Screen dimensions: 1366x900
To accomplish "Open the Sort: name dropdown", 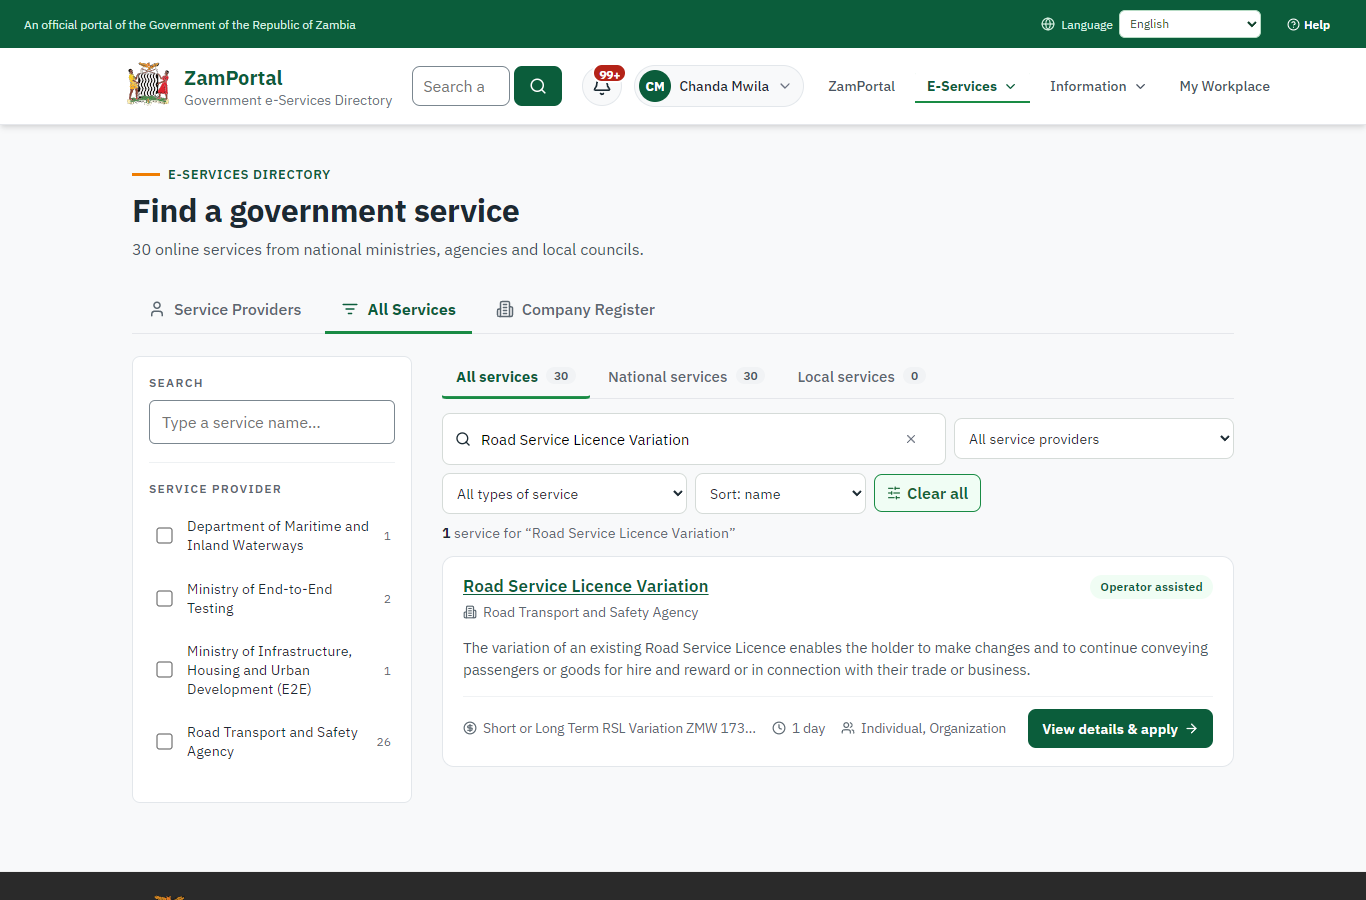I will tap(780, 494).
